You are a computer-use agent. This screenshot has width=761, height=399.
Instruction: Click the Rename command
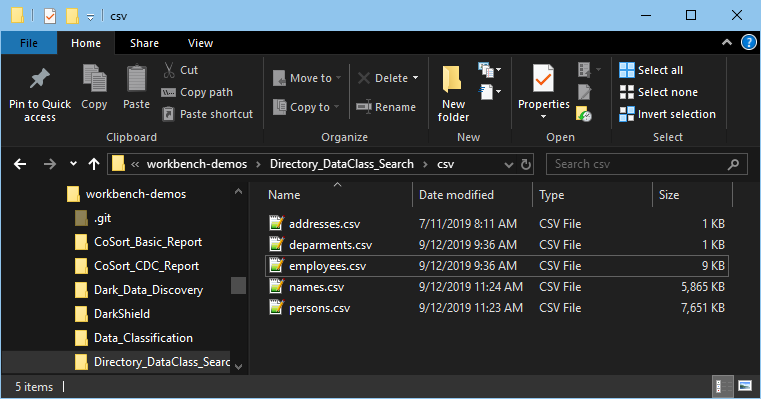pyautogui.click(x=386, y=107)
